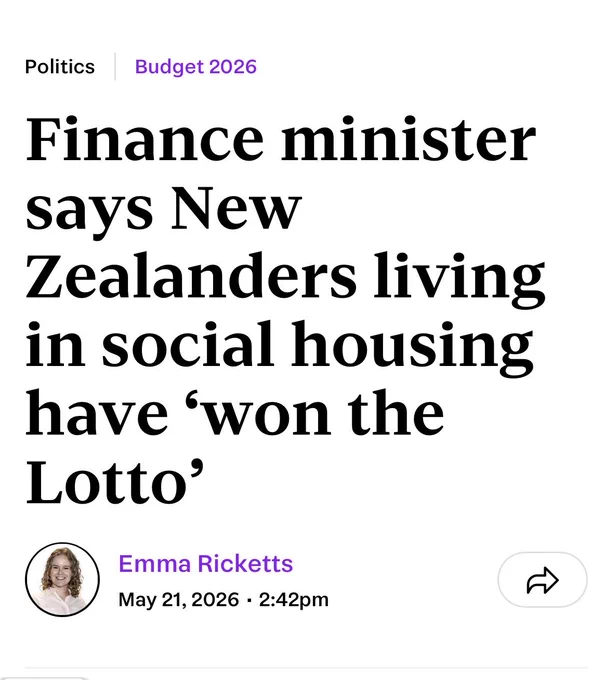Click the divider between Politics and Budget 2026
The image size is (605, 680).
pyautogui.click(x=115, y=67)
